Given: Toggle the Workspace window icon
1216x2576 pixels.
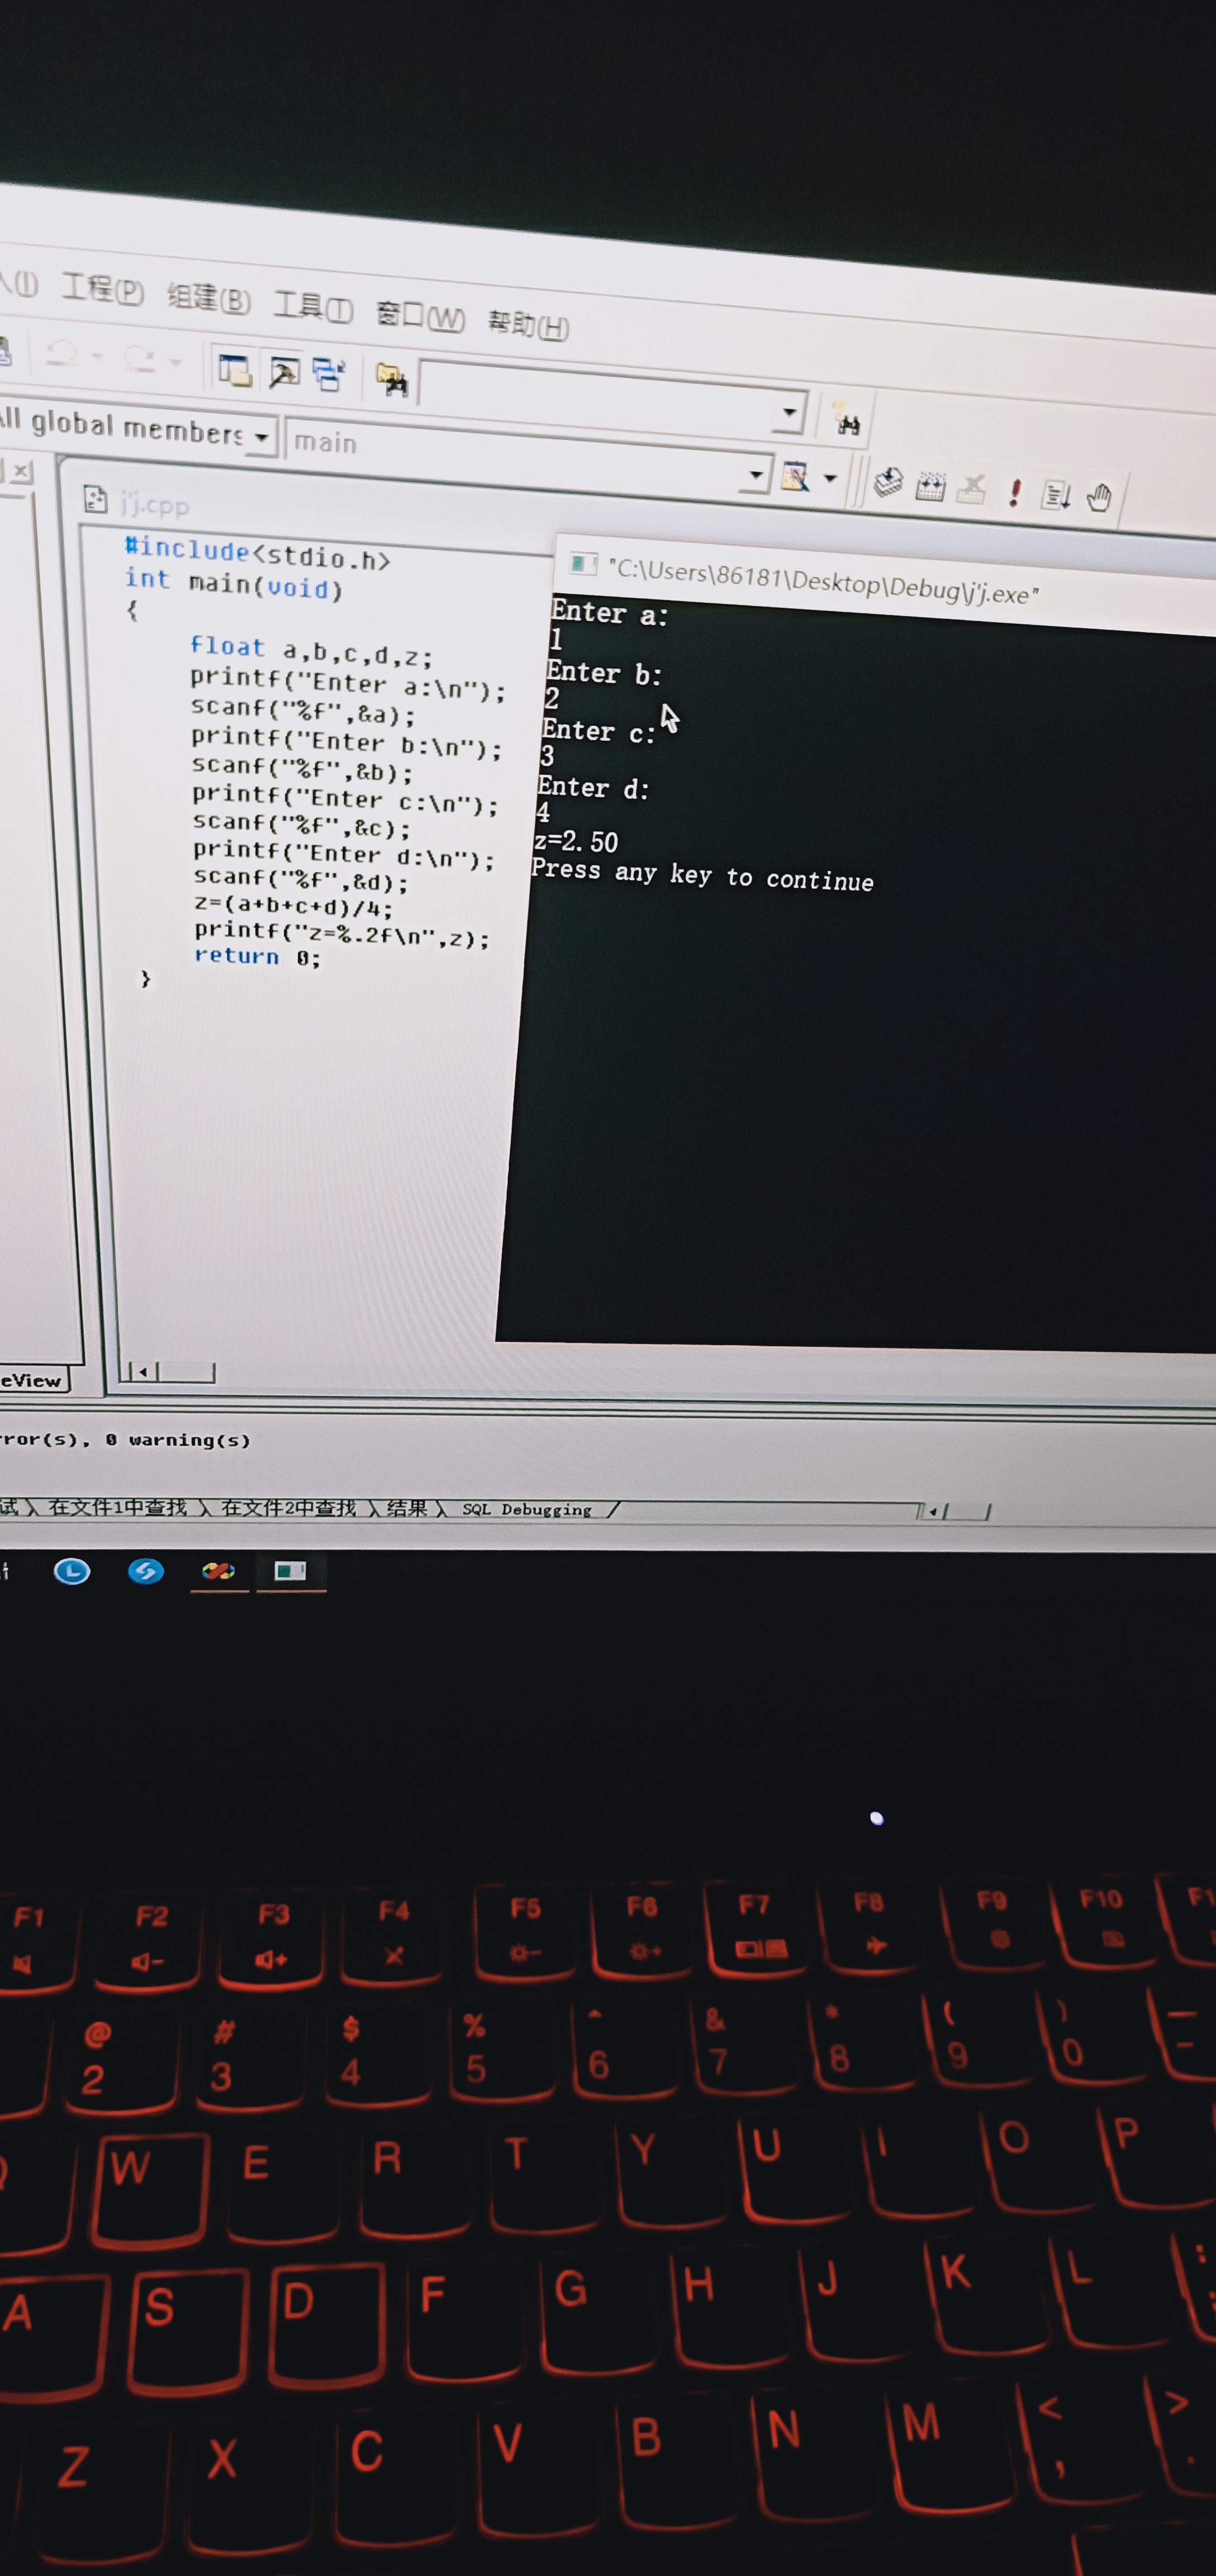Looking at the screenshot, I should pos(234,370).
